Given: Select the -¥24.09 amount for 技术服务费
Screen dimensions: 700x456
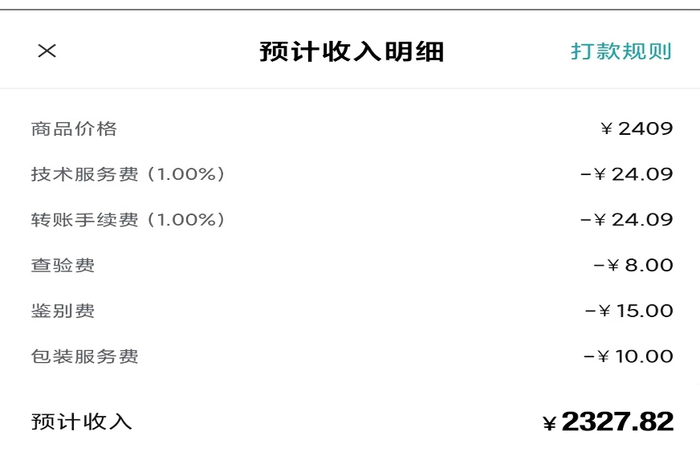Looking at the screenshot, I should click(x=627, y=174).
